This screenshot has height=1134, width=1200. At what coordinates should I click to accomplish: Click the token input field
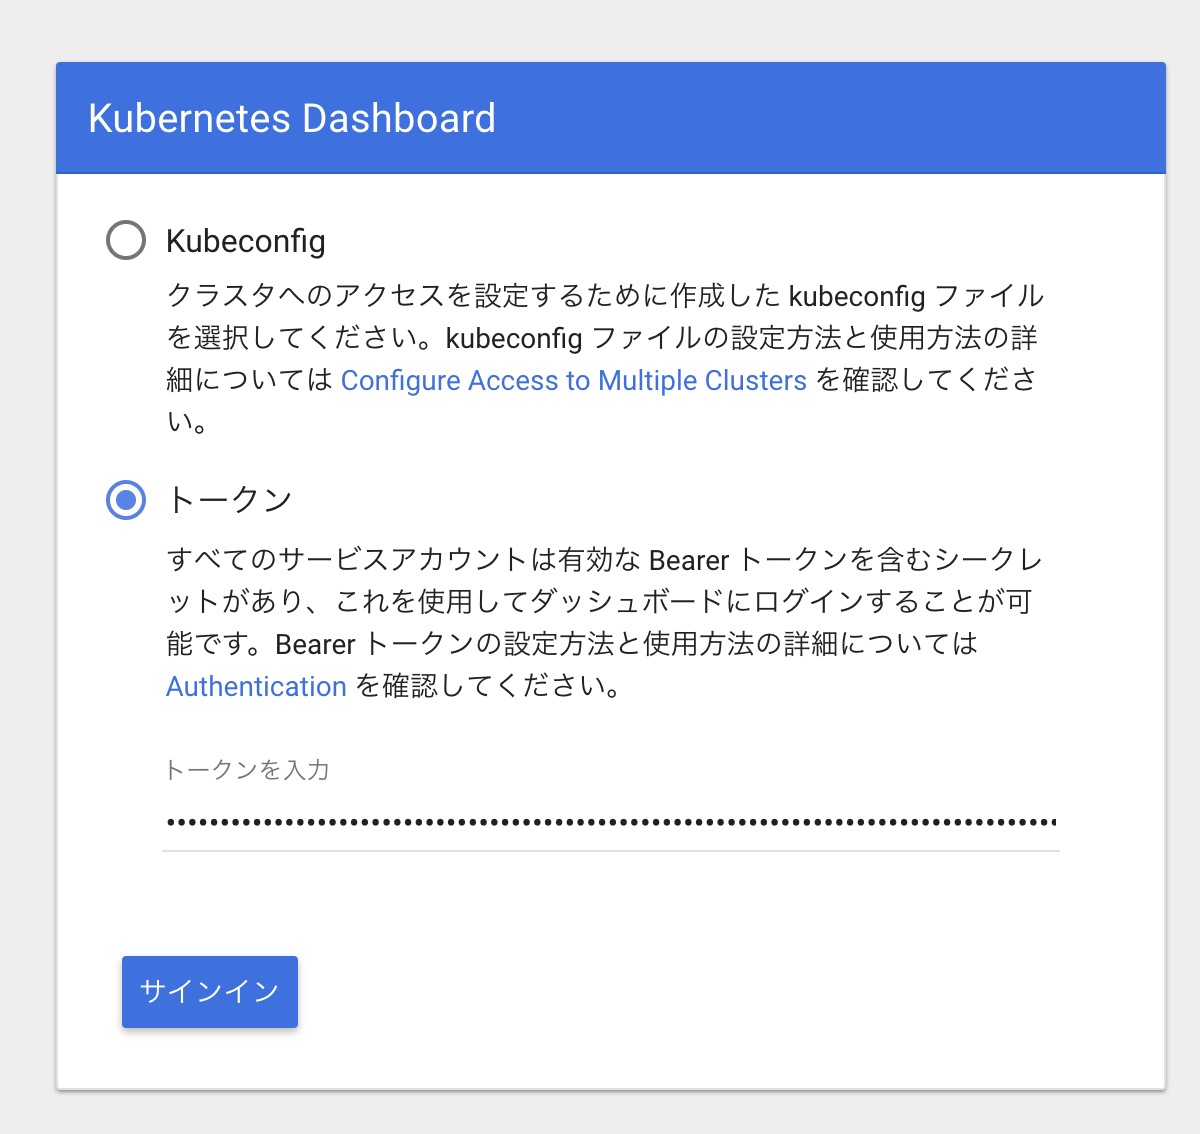(610, 822)
